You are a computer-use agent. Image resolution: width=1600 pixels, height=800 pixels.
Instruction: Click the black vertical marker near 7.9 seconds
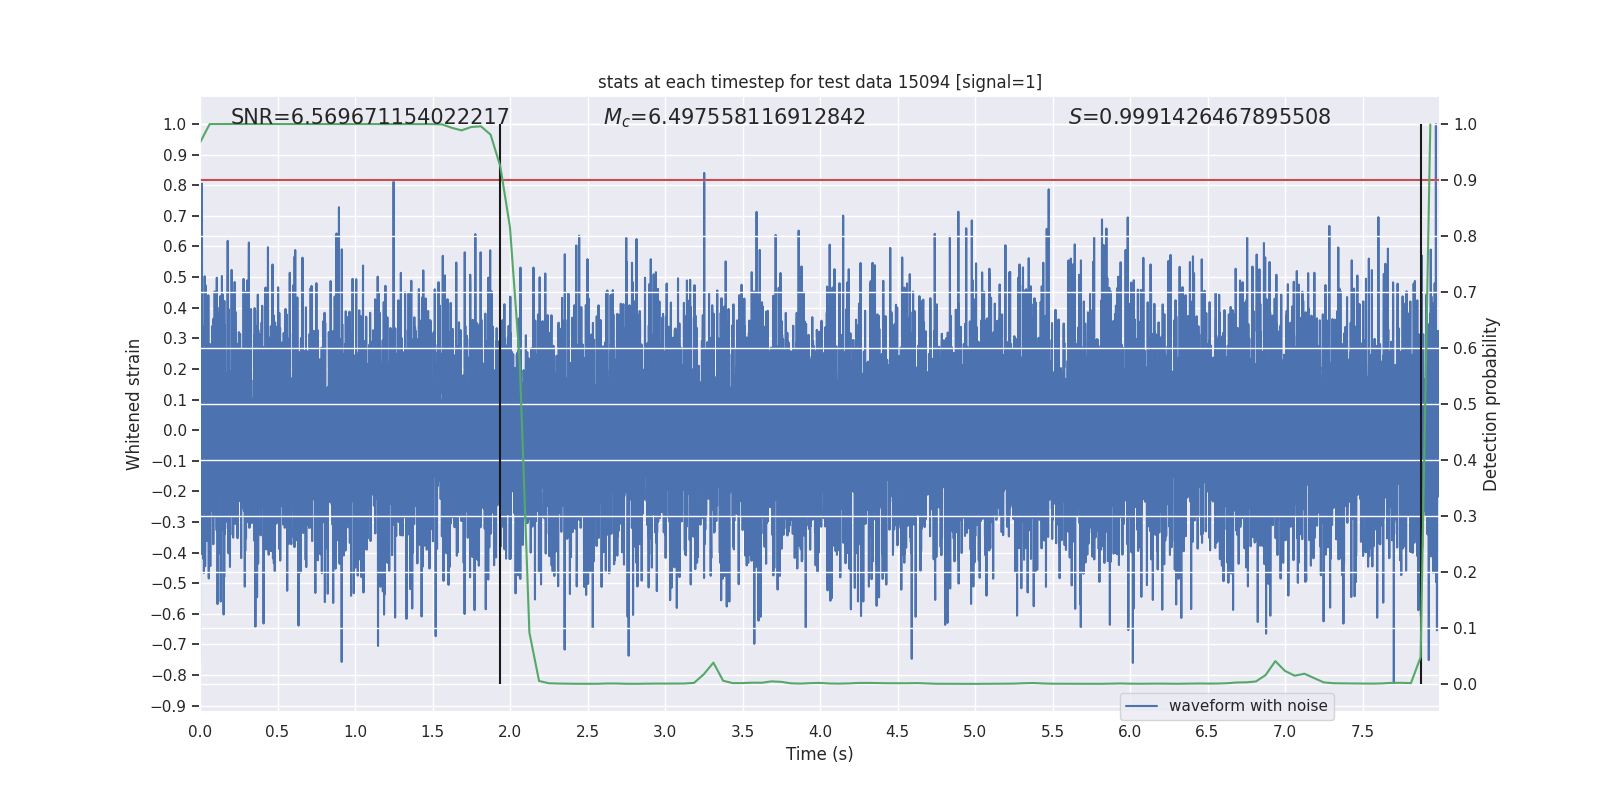point(1420,400)
